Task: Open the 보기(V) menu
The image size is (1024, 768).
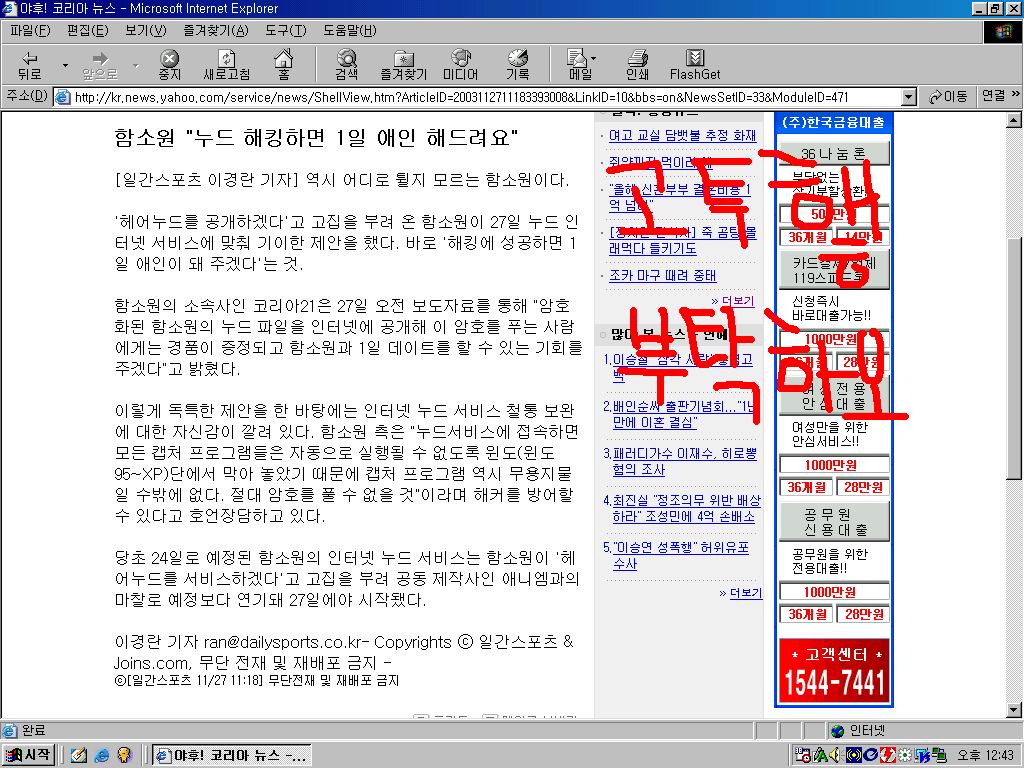Action: point(146,31)
